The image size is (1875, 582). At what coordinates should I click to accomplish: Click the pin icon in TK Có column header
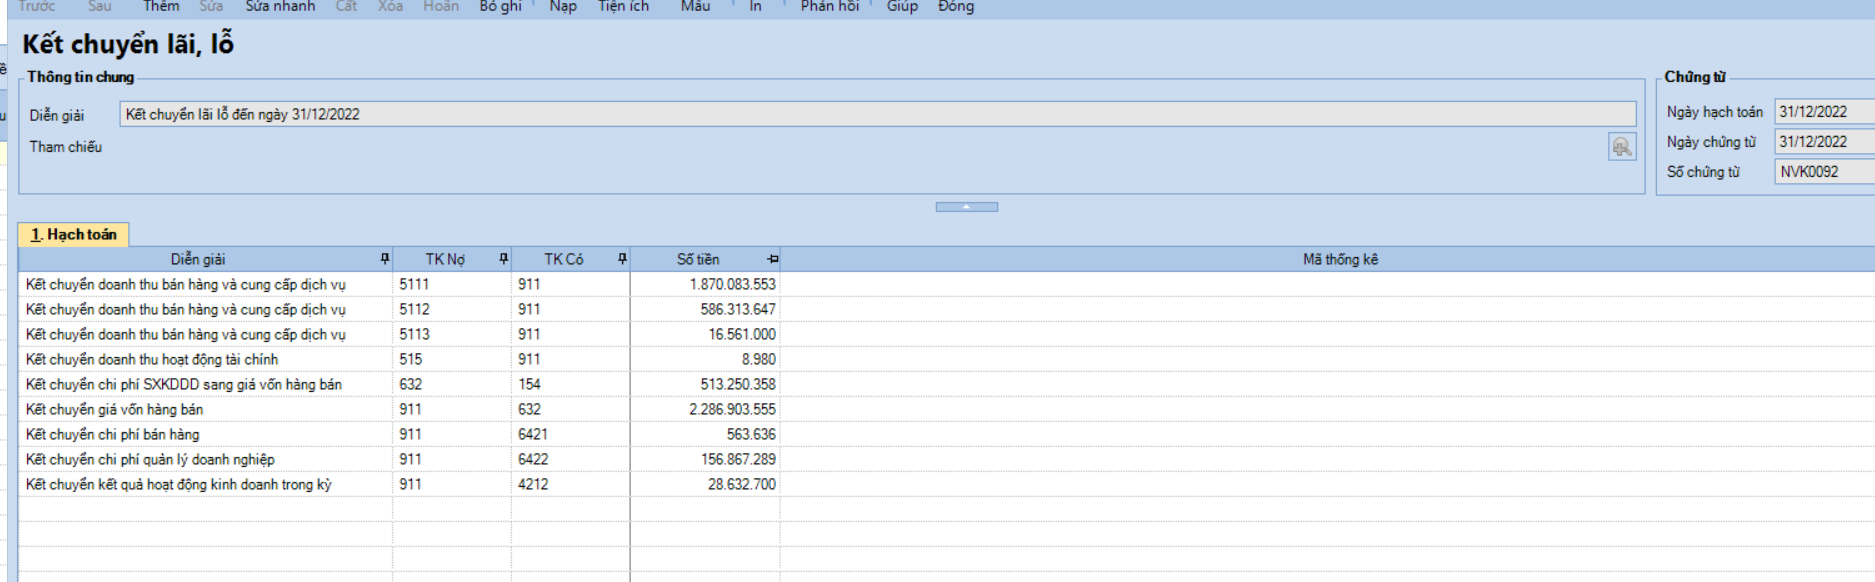tap(622, 259)
